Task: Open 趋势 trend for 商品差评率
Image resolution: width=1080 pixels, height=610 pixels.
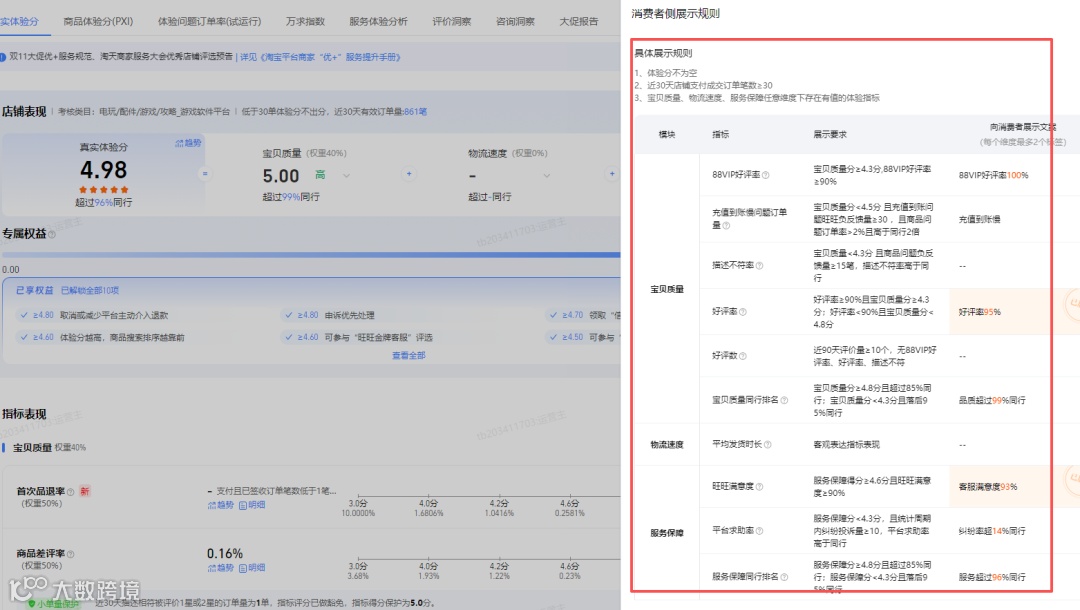Action: point(221,568)
